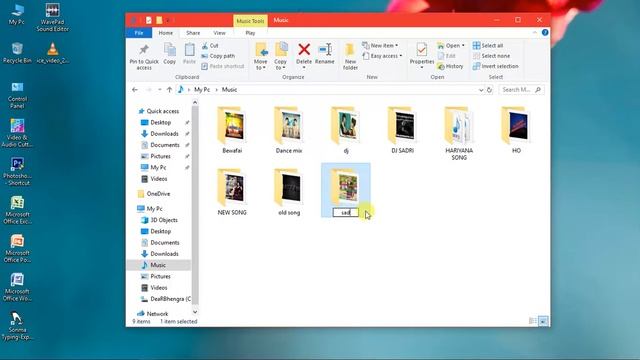640x360 pixels.
Task: Collapse the ribbon with chevron
Action: [535, 33]
